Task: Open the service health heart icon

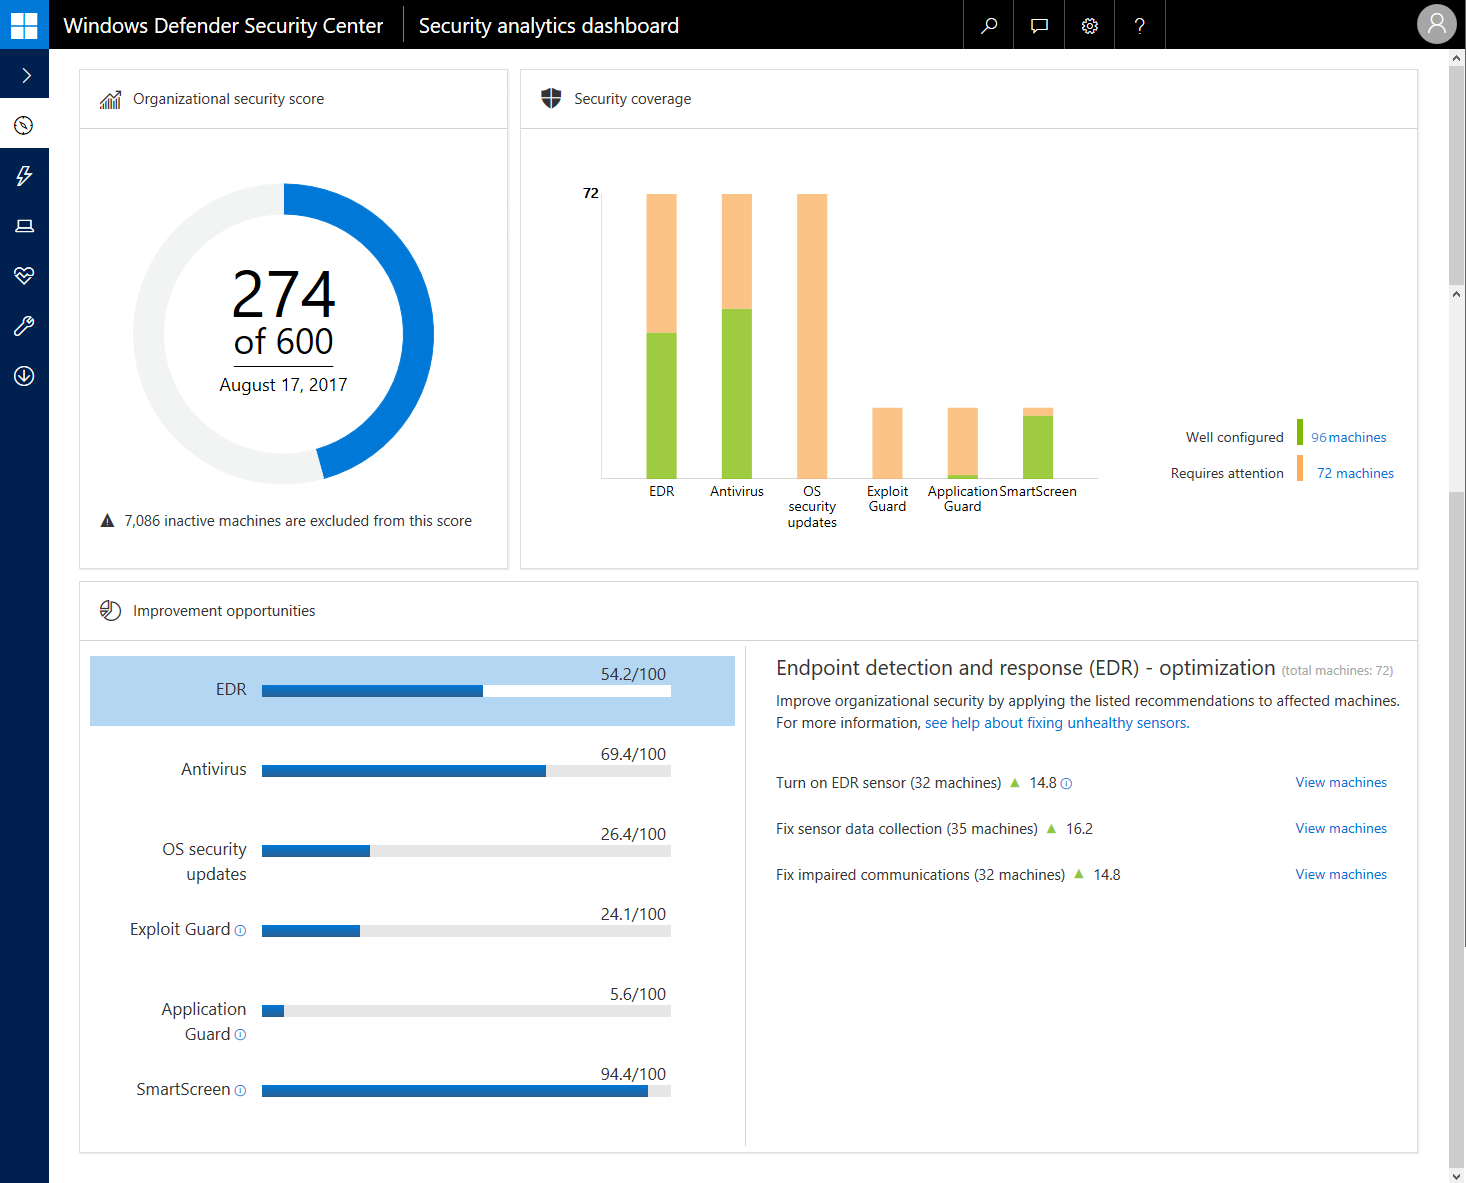Action: (x=25, y=276)
